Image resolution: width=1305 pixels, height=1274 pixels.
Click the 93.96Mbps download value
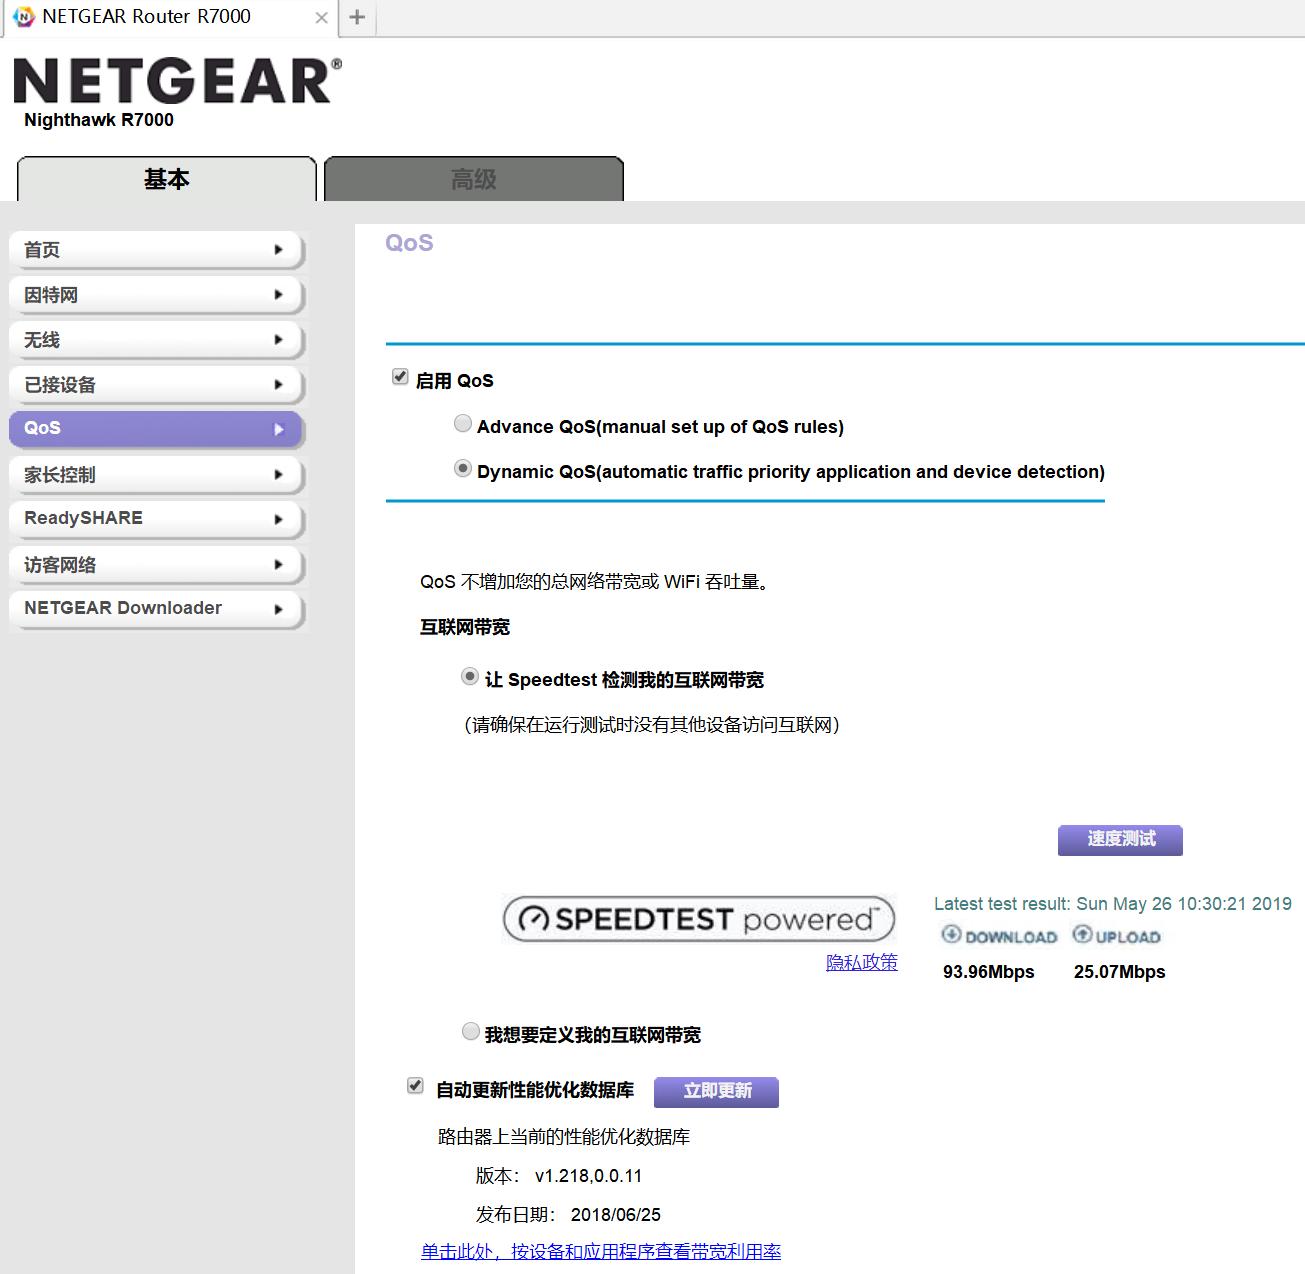pyautogui.click(x=989, y=972)
